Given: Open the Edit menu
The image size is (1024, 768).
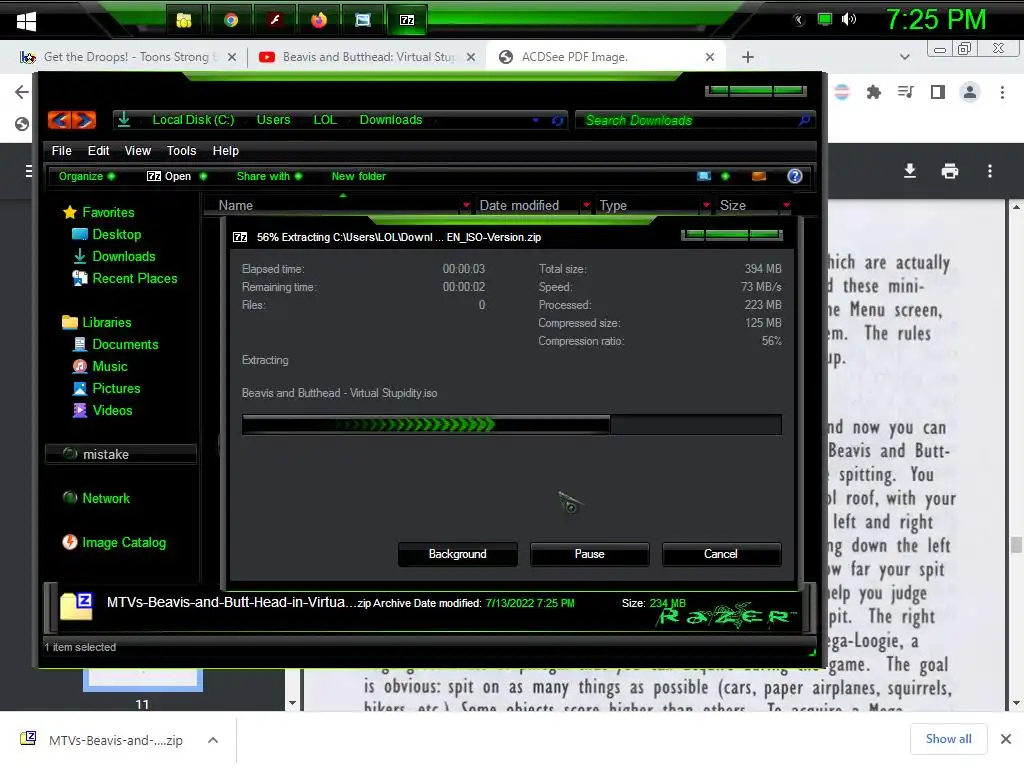Looking at the screenshot, I should pyautogui.click(x=99, y=151).
